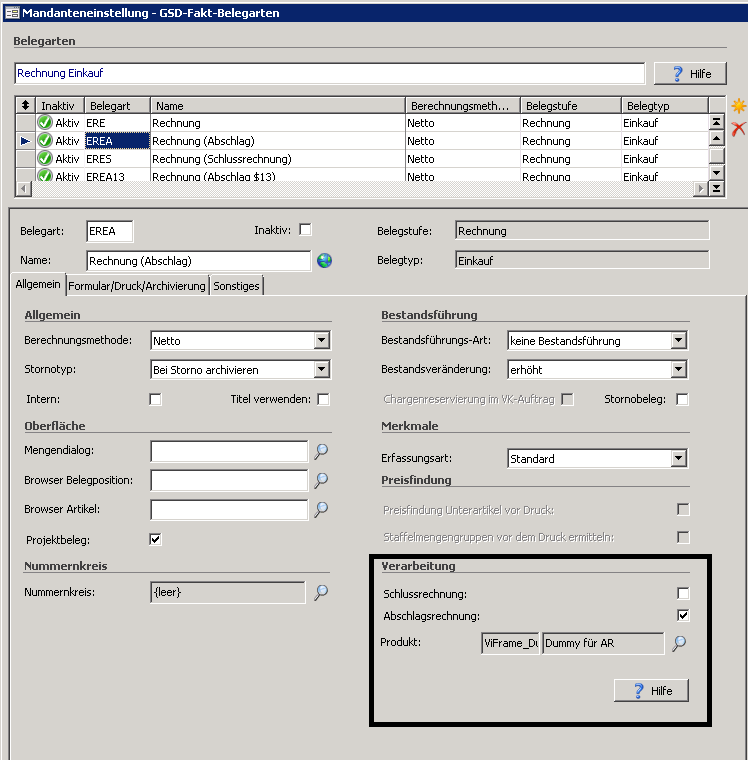Switch to the Sonstiges tab
This screenshot has width=748, height=760.
[237, 286]
